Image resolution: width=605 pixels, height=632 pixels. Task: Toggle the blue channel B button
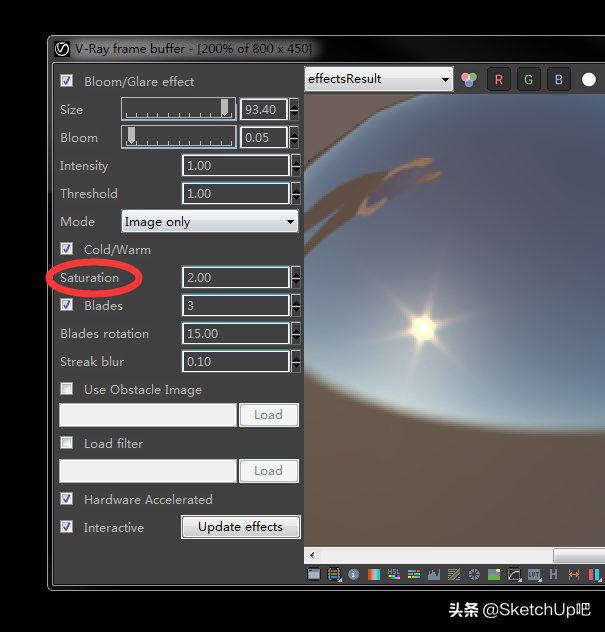coord(559,79)
